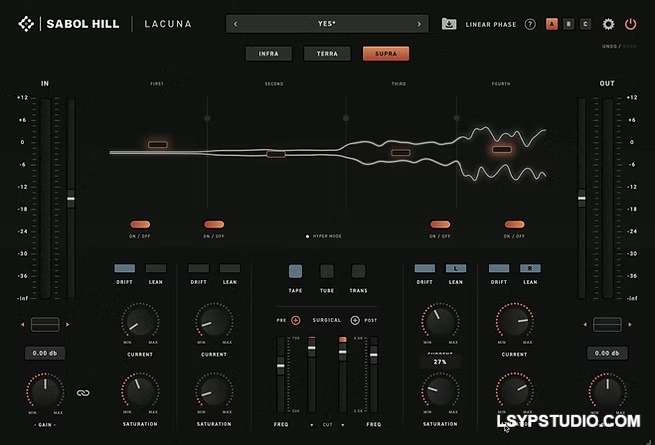Click the right FREQ slider handle
655x445 pixels.
(x=374, y=355)
